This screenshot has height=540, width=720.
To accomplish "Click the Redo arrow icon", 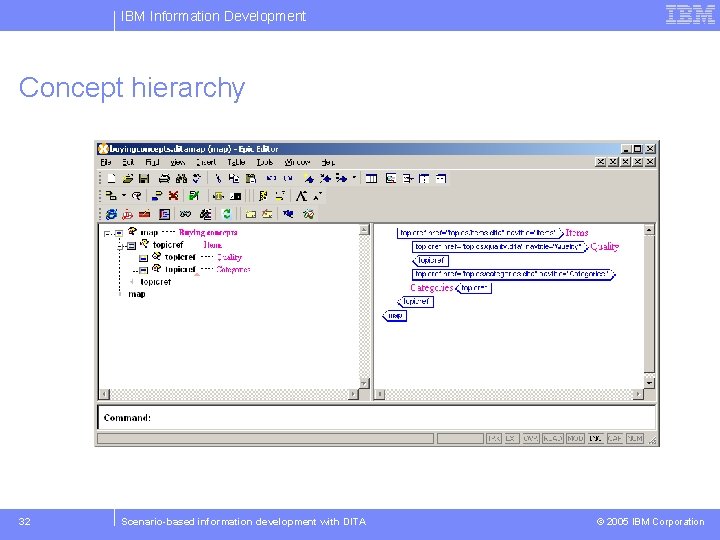I will [x=288, y=178].
